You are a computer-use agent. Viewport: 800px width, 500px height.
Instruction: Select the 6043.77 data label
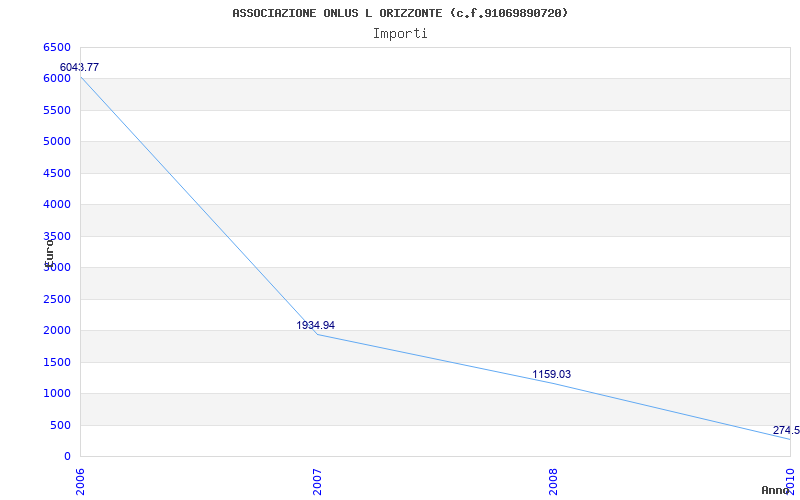(79, 67)
